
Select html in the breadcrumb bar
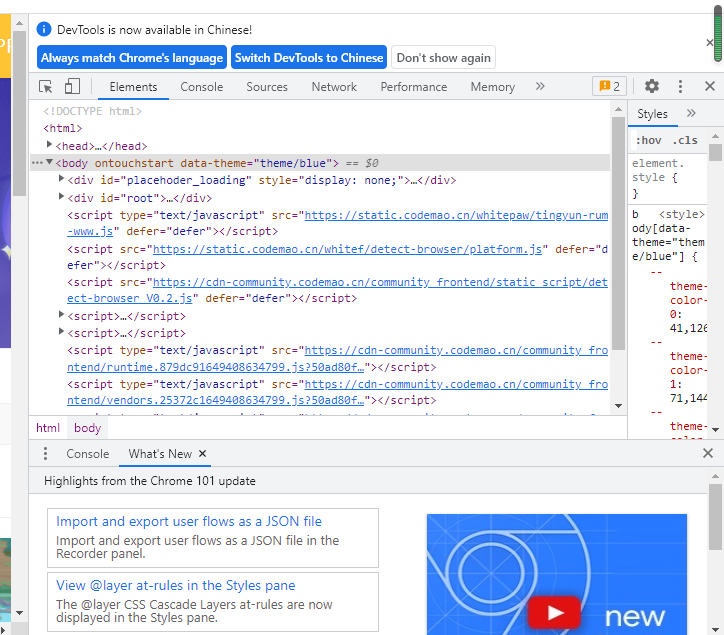[x=48, y=428]
